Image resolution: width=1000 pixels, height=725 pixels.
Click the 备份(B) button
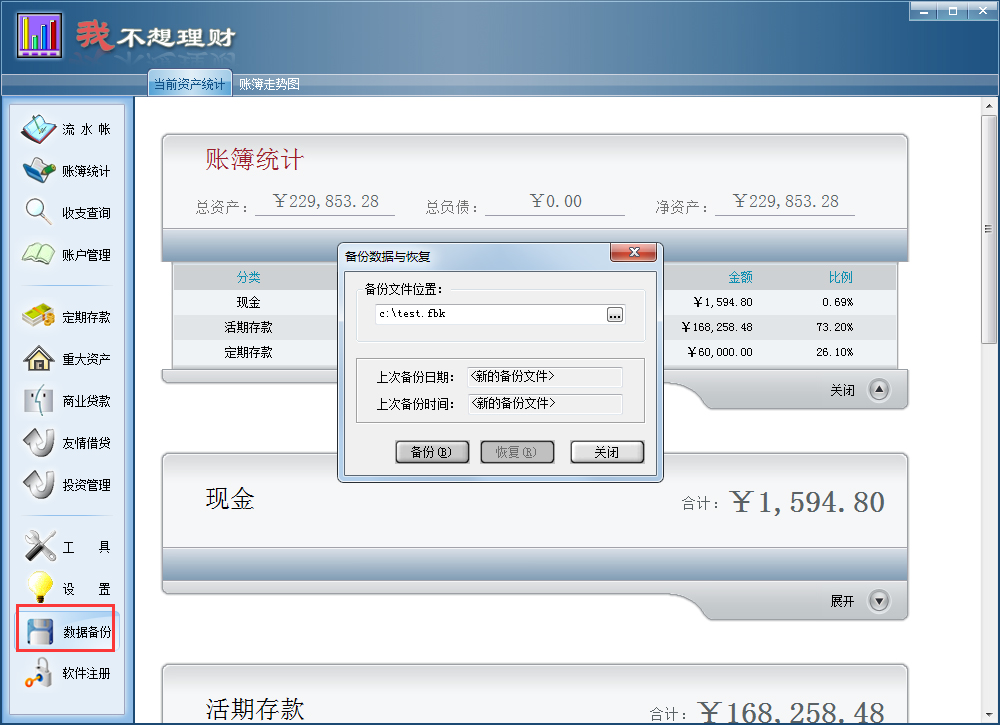(x=432, y=452)
